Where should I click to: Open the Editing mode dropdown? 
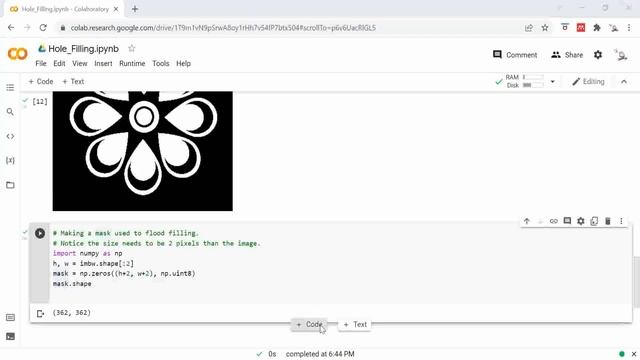click(x=588, y=82)
